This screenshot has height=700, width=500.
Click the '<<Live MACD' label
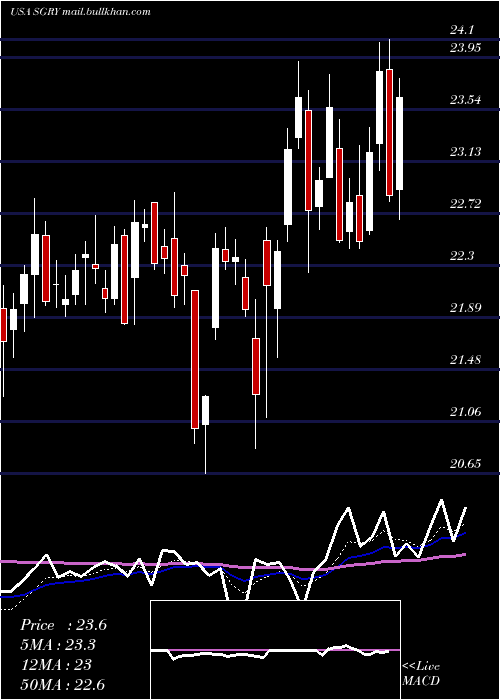[x=421, y=673]
